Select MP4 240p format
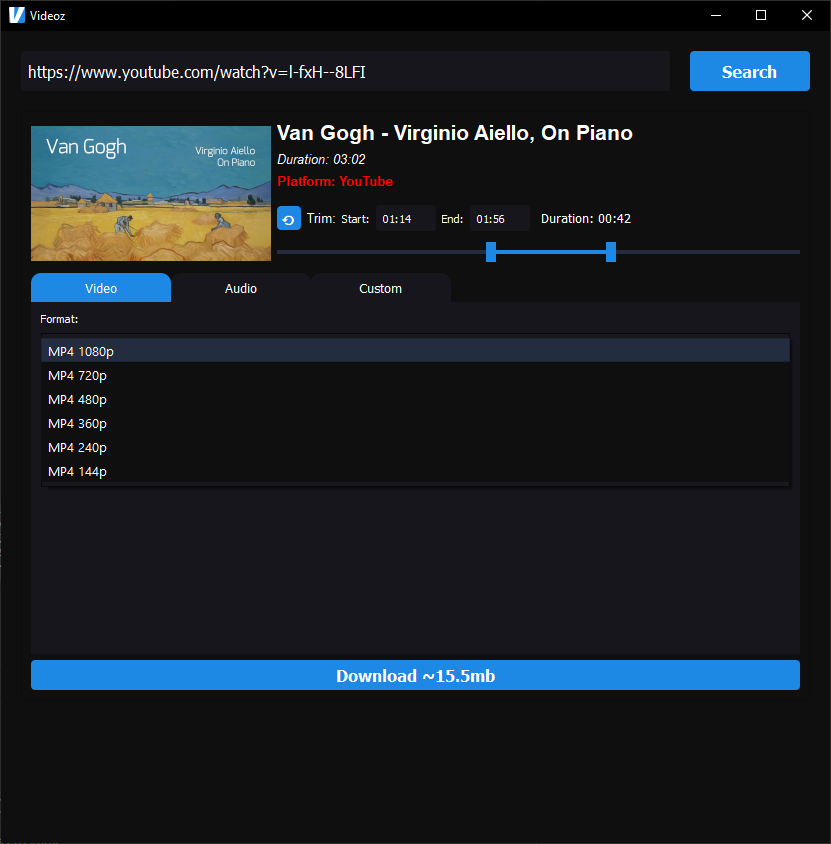The image size is (831, 844). (x=416, y=447)
